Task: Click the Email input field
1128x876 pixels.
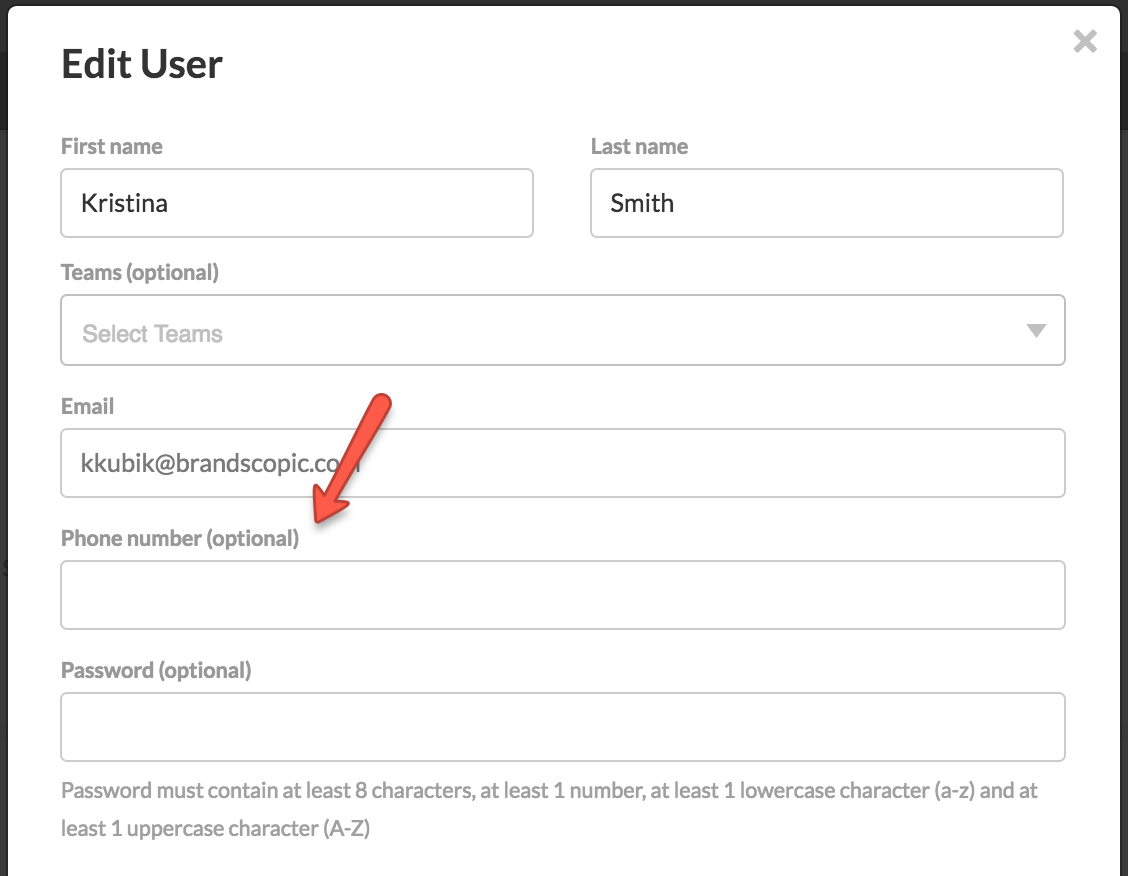Action: [563, 463]
